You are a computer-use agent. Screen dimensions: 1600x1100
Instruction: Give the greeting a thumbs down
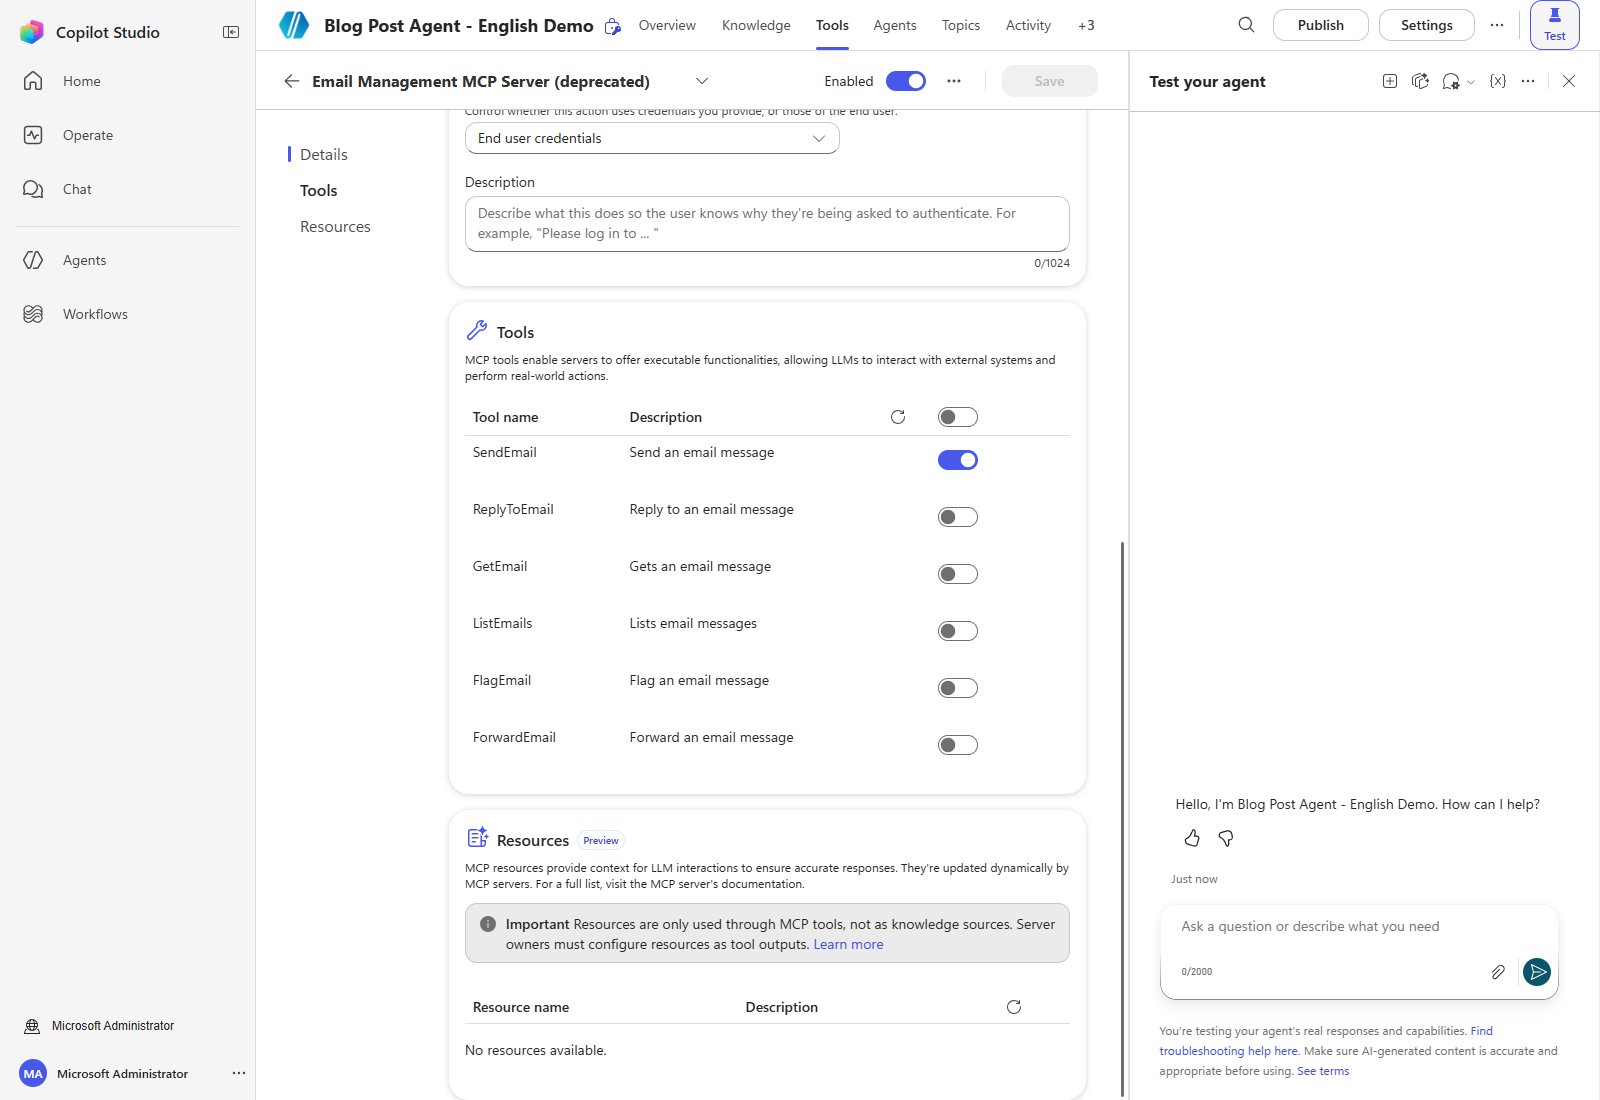(1226, 838)
